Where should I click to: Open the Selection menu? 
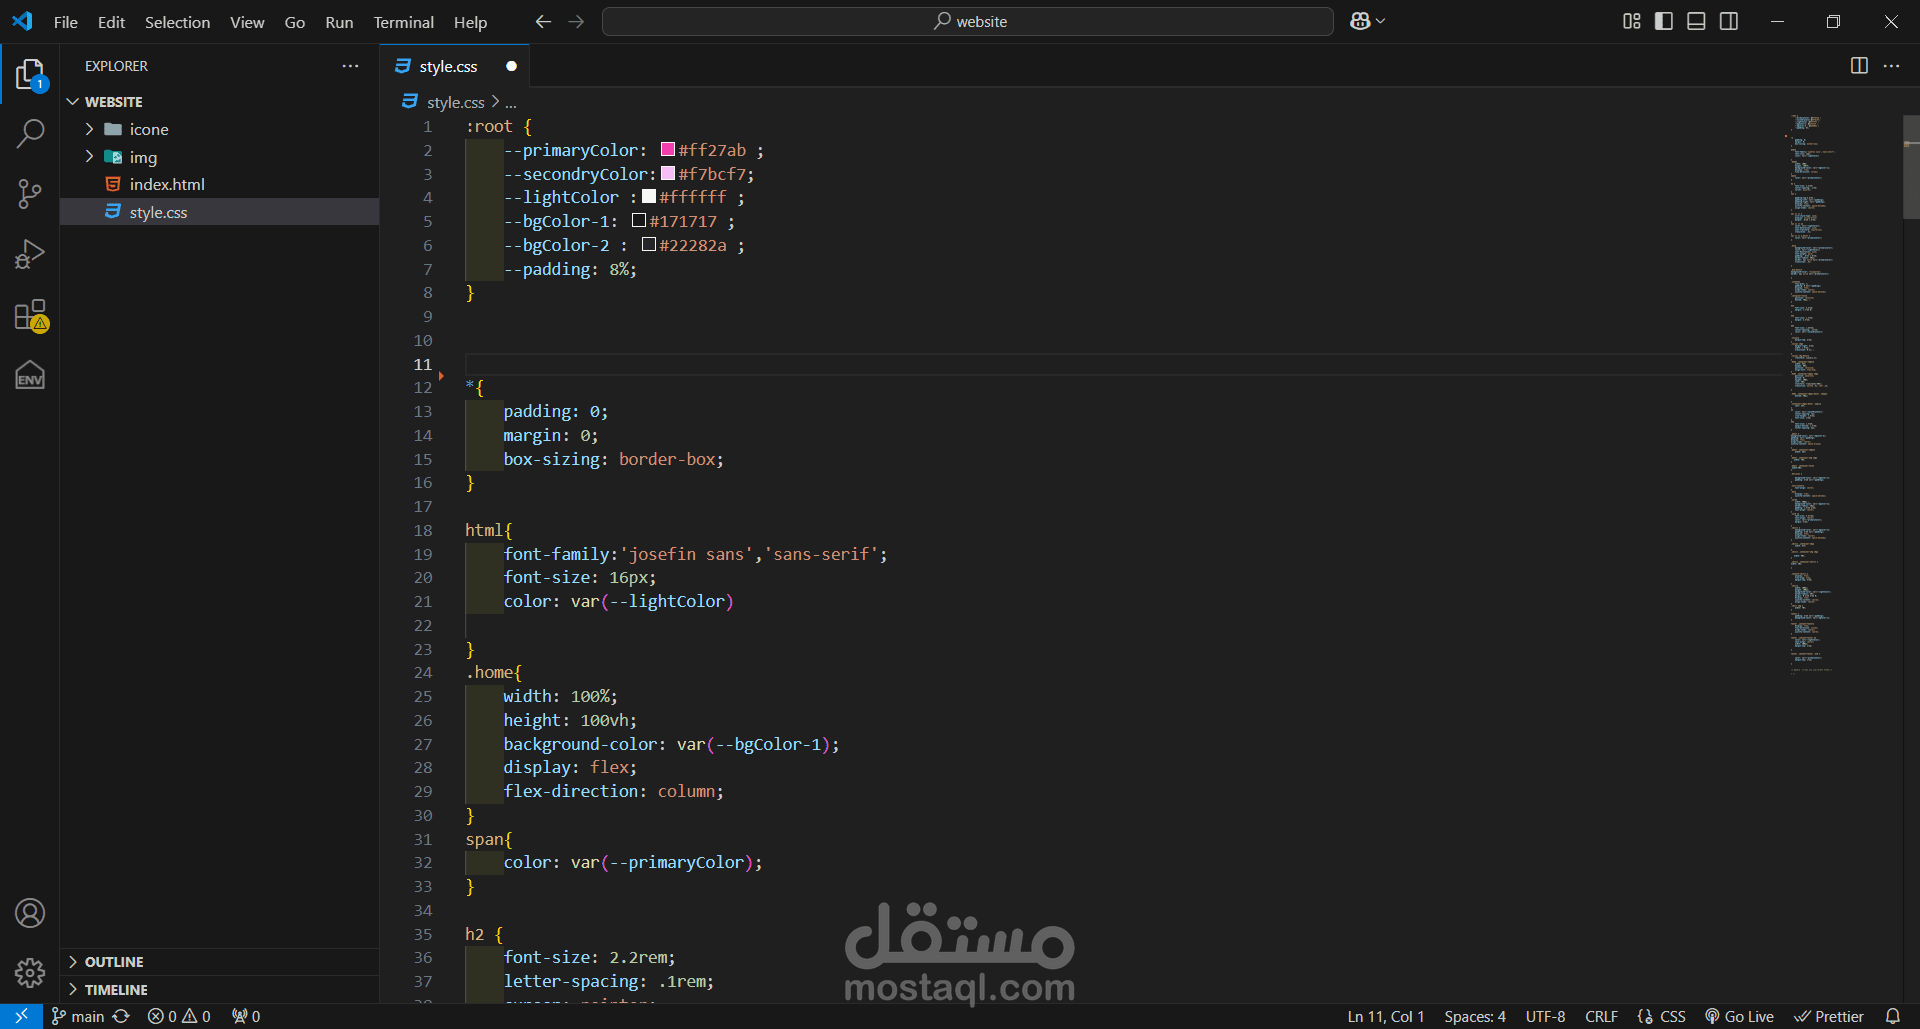coord(177,22)
